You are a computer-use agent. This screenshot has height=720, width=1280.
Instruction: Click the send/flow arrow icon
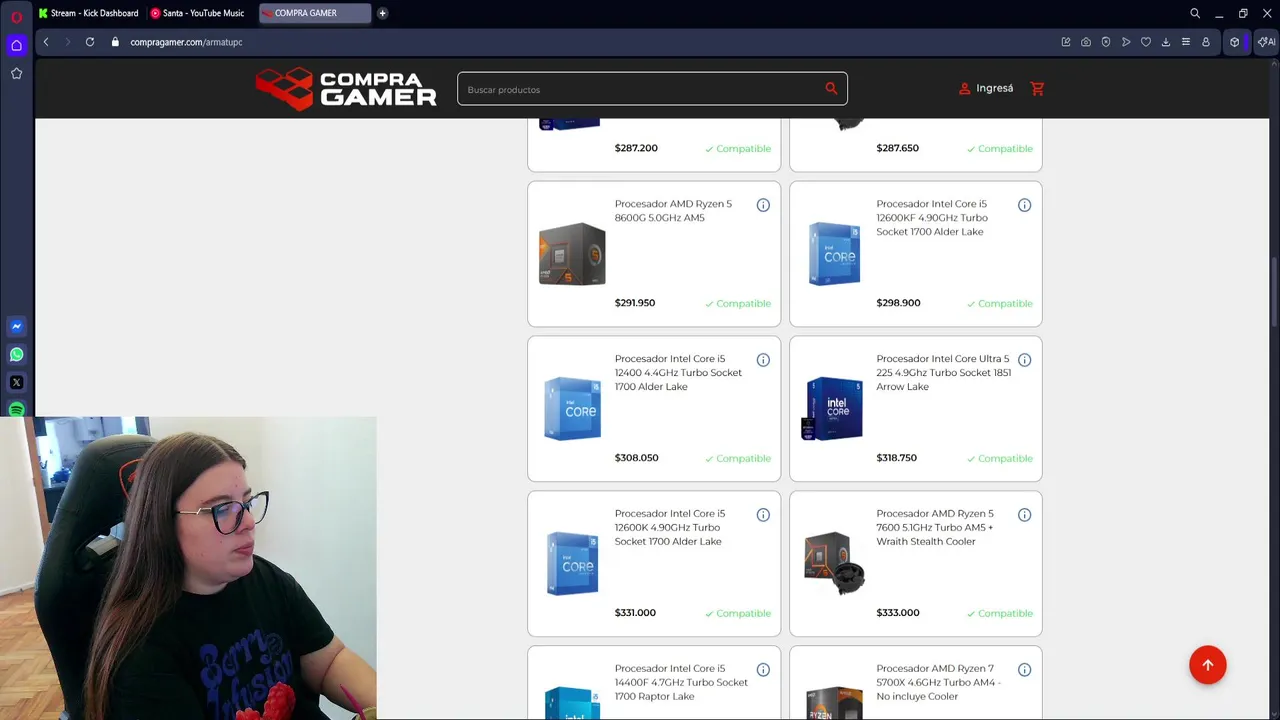1126,42
